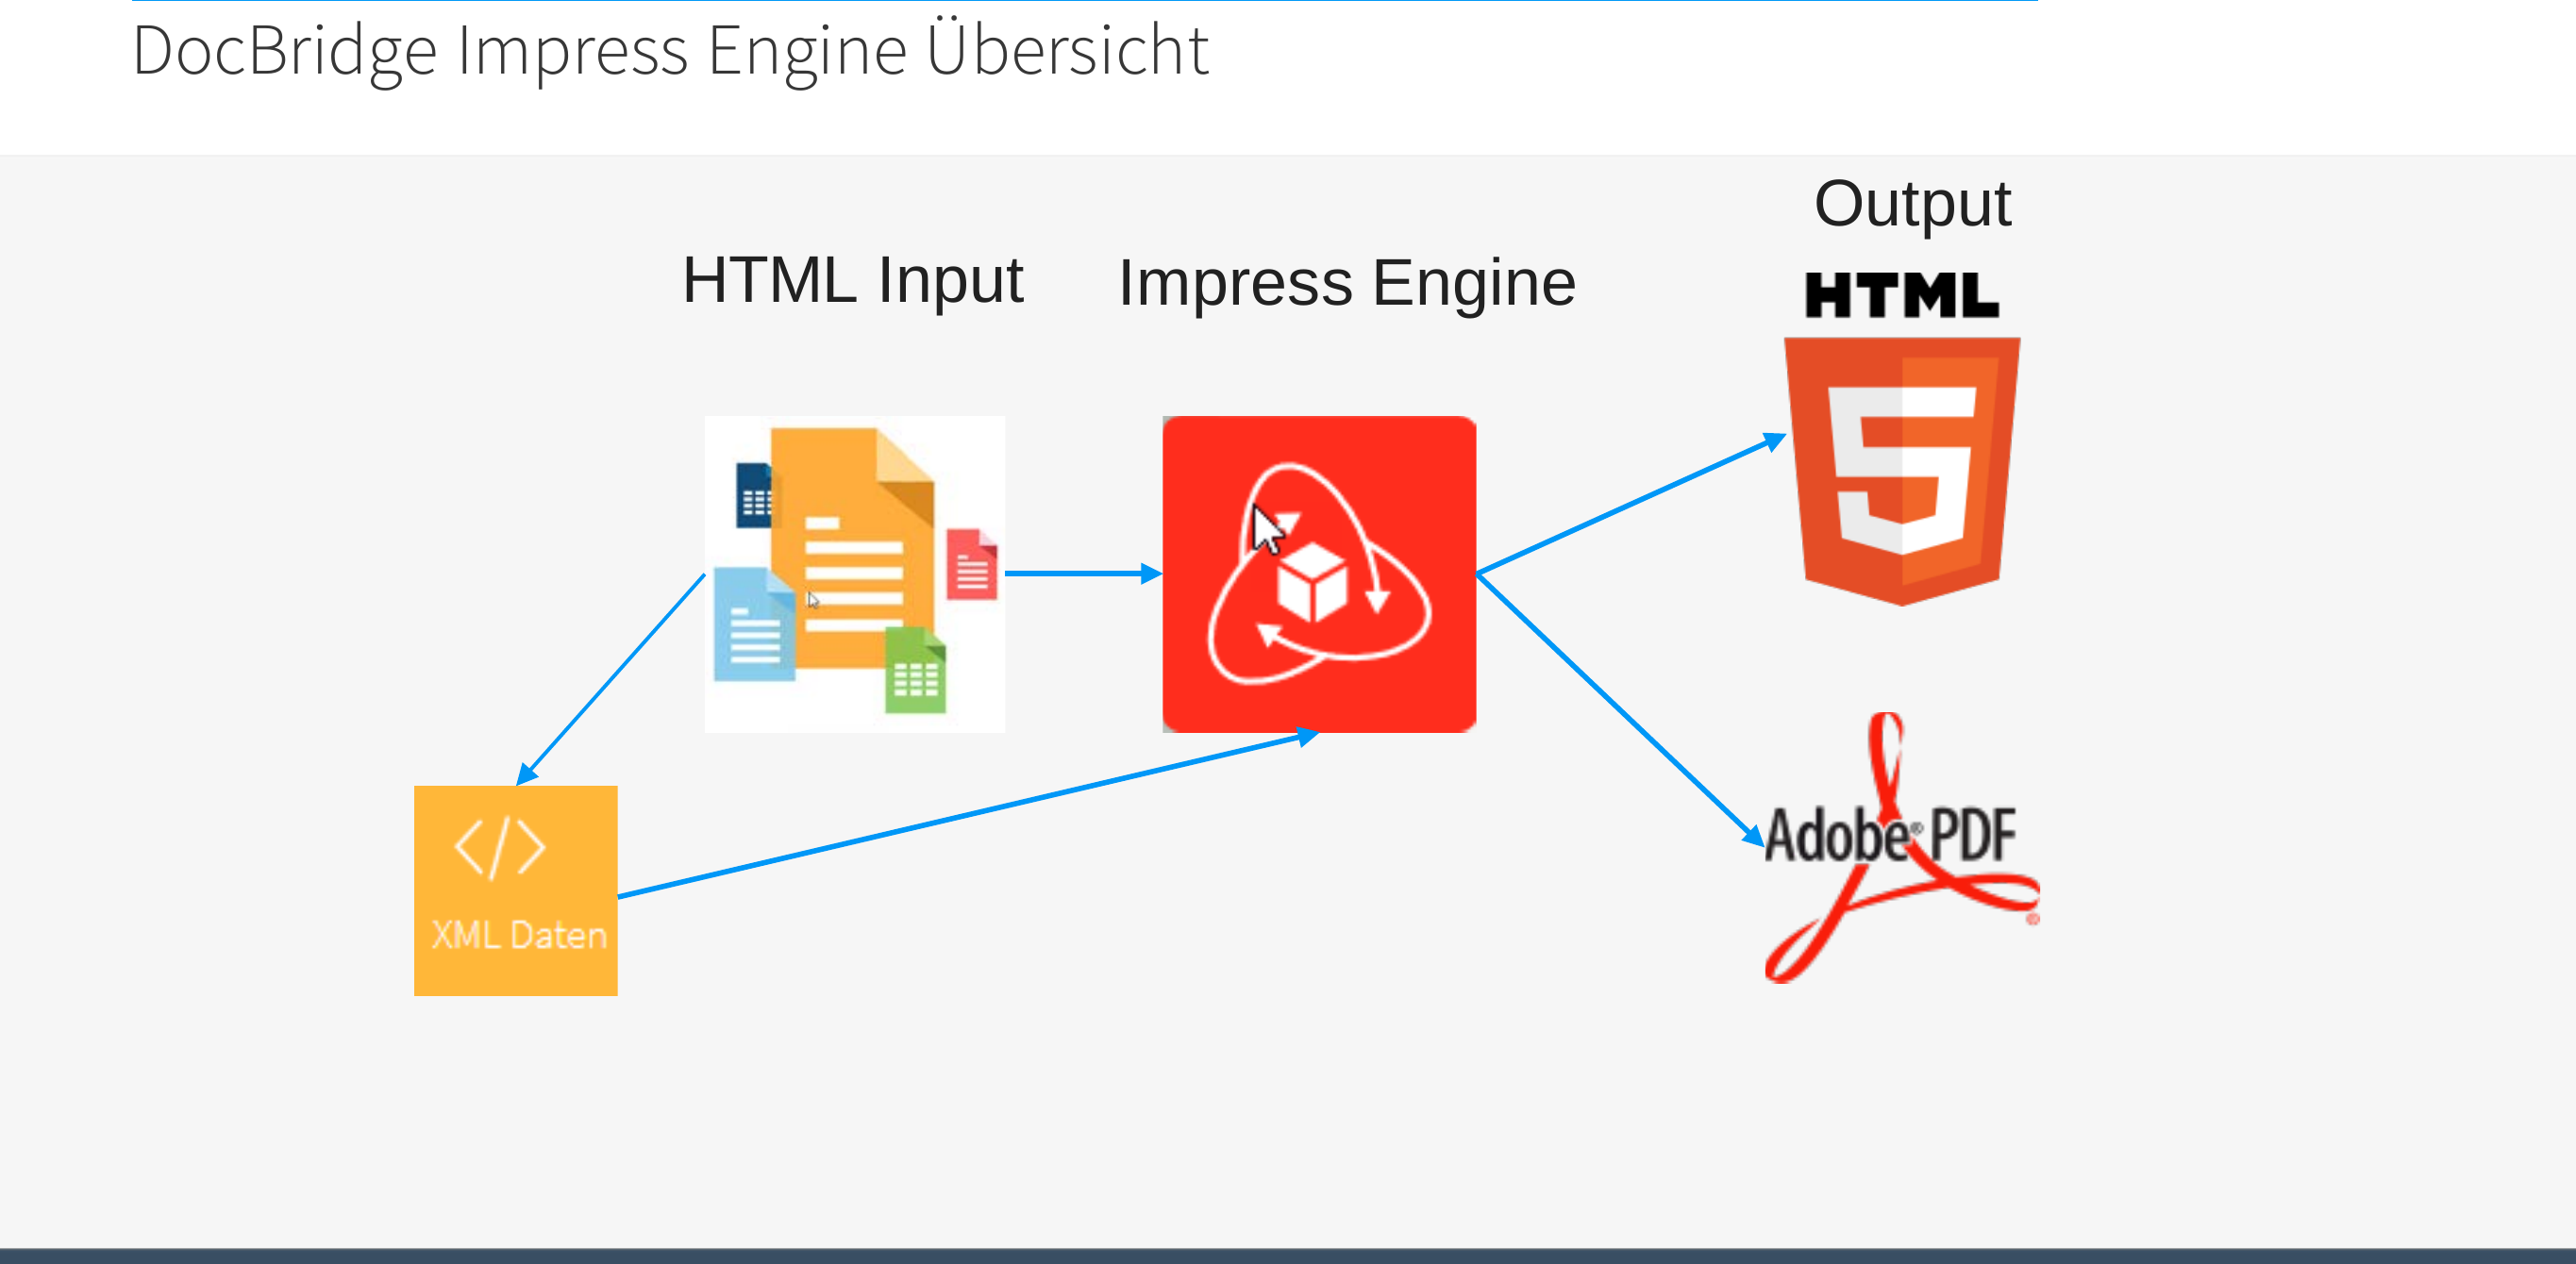
Task: Click the small red document icon
Action: point(972,564)
